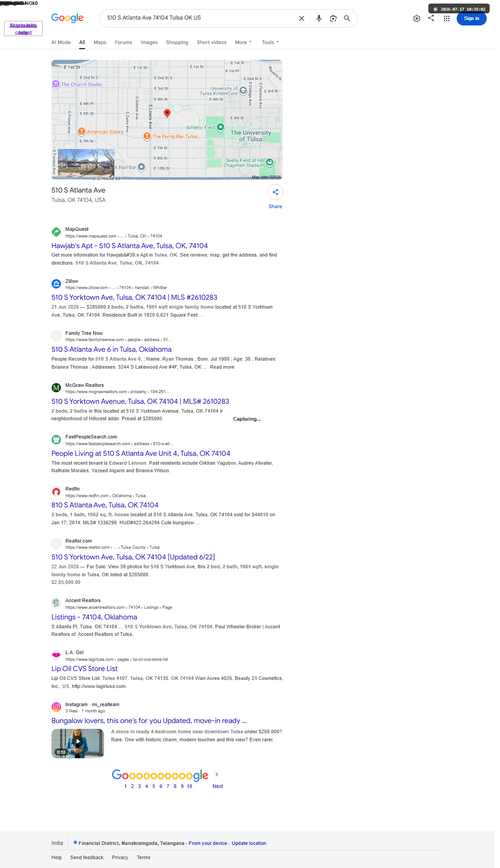The height and width of the screenshot is (868, 500).
Task: Open Google Lens image search
Action: [333, 18]
